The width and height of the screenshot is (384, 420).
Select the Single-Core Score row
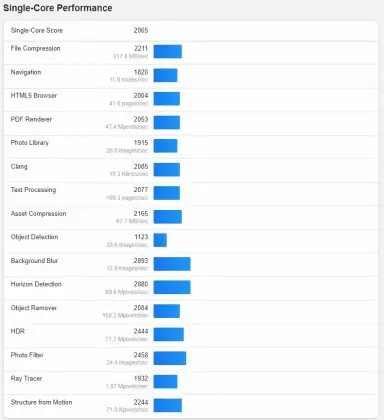click(191, 31)
